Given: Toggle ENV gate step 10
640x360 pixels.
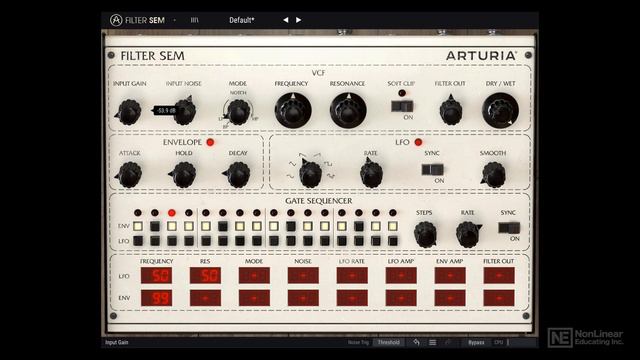Looking at the screenshot, I should click(291, 226).
